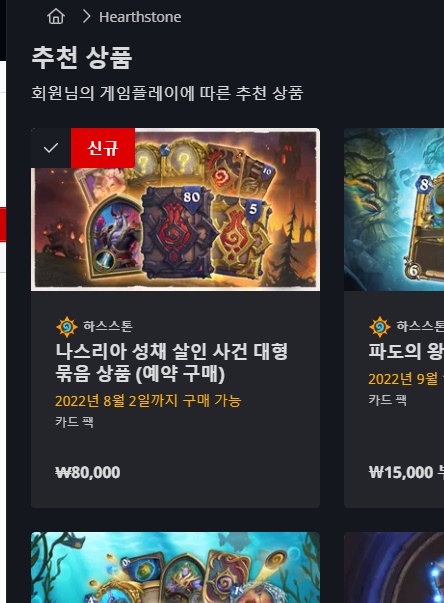Open 나스리아 성채 살인 사건 대형 묶음 상품 title
This screenshot has height=603, width=444.
171,362
